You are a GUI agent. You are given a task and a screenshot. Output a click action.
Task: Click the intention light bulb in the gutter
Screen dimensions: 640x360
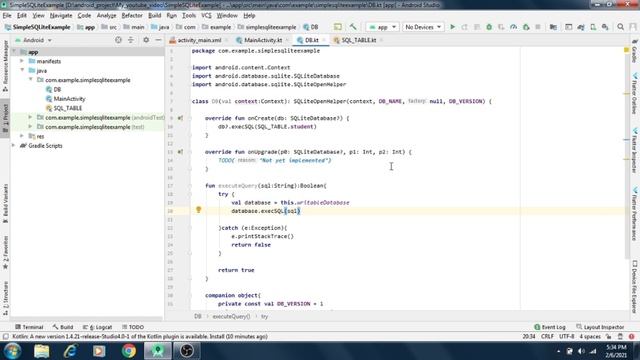tap(198, 210)
